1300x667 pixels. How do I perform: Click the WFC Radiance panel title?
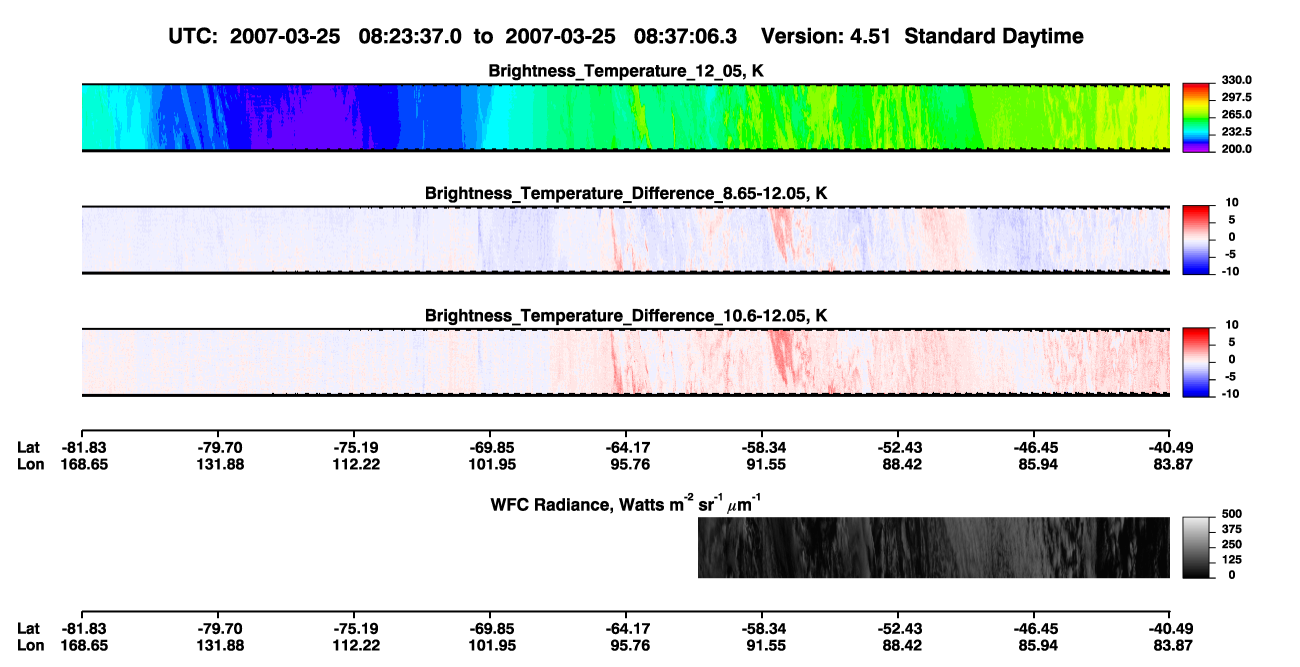click(x=628, y=503)
